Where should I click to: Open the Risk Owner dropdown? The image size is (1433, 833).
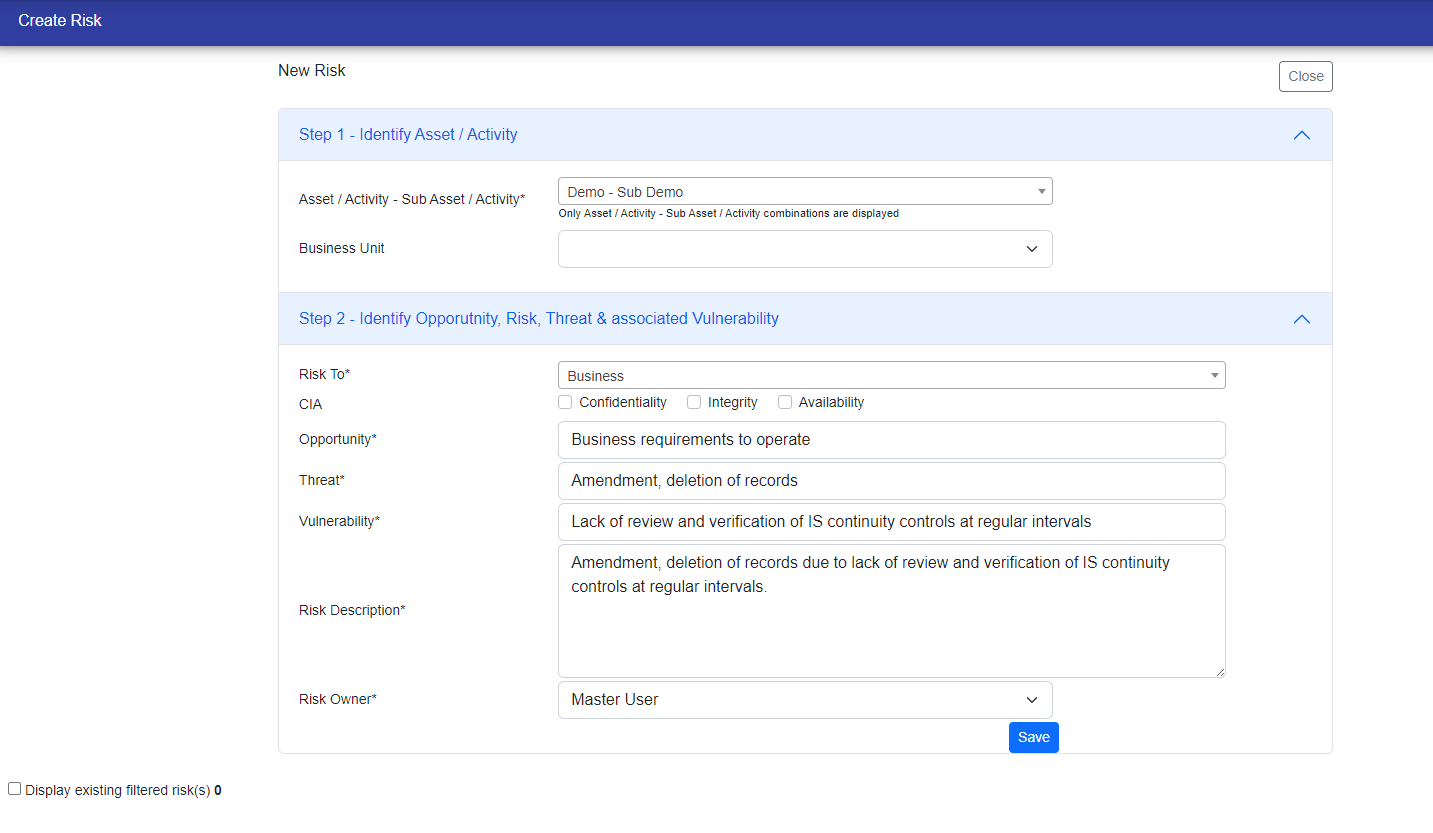[804, 700]
